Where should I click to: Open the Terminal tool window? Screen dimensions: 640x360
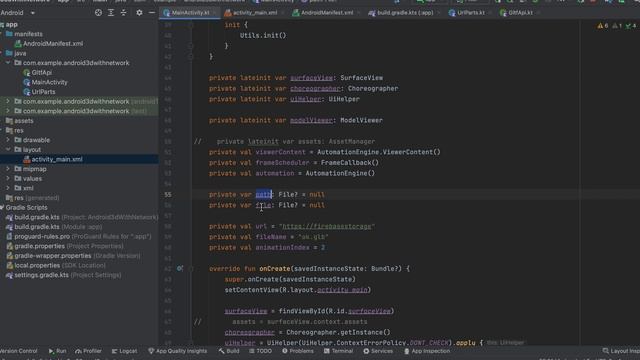point(338,351)
